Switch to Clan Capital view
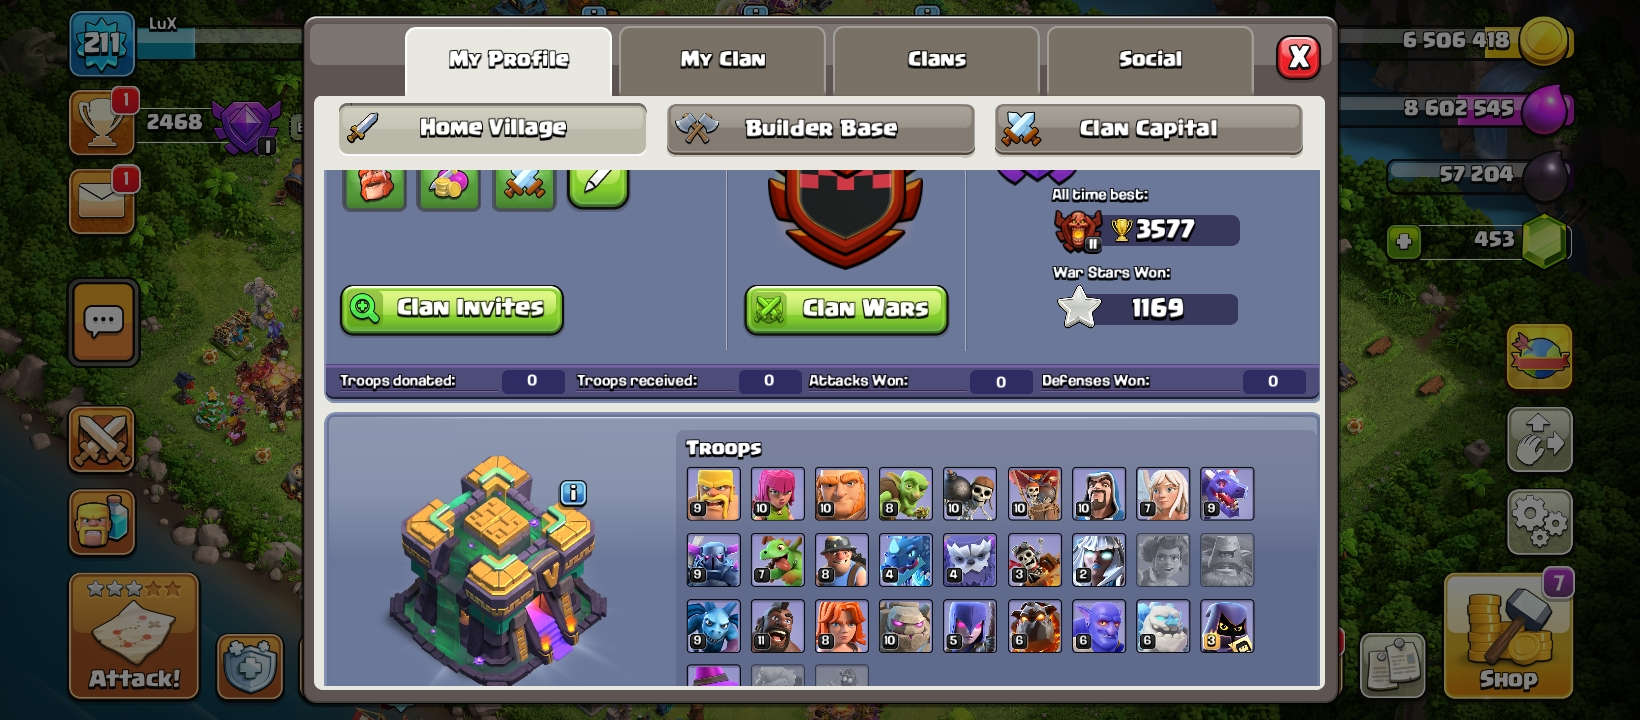This screenshot has height=720, width=1640. [1148, 129]
